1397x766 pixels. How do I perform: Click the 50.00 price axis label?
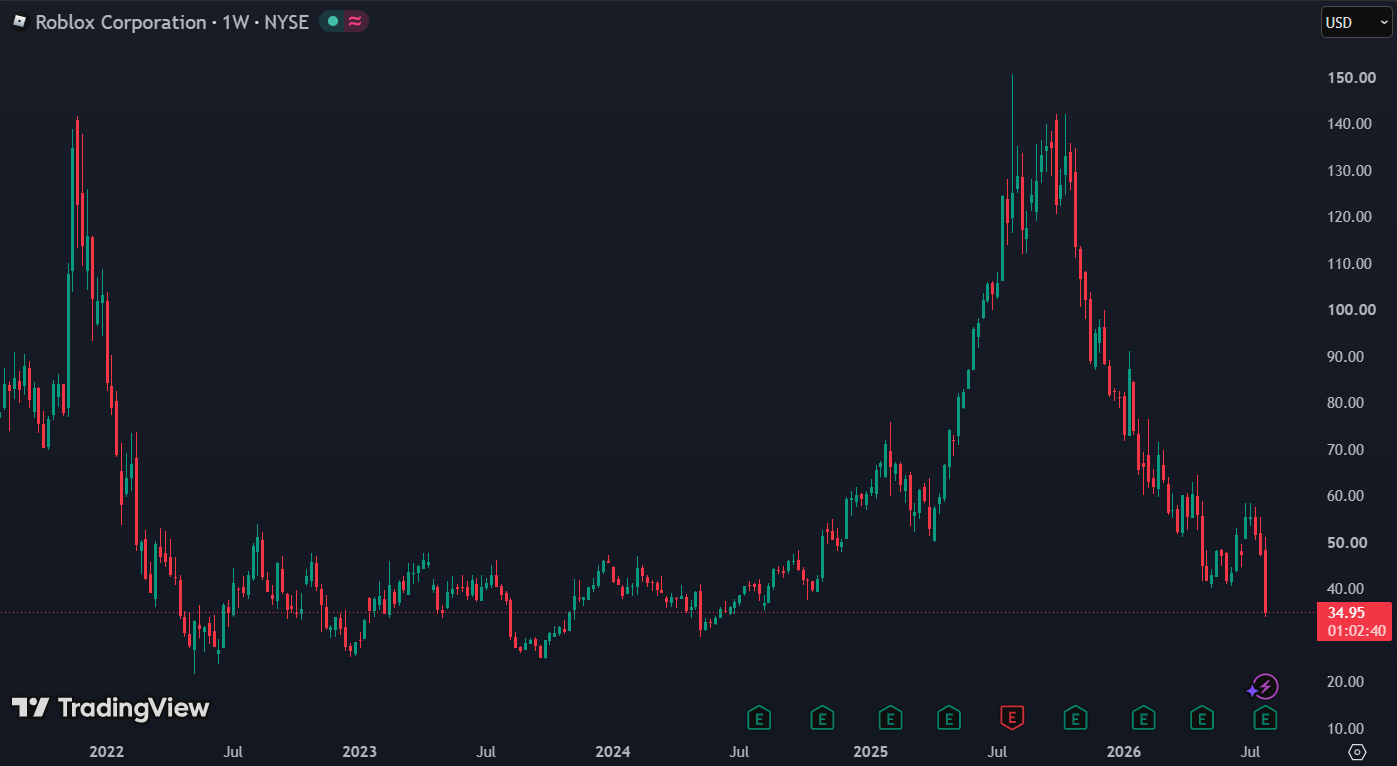click(1346, 543)
